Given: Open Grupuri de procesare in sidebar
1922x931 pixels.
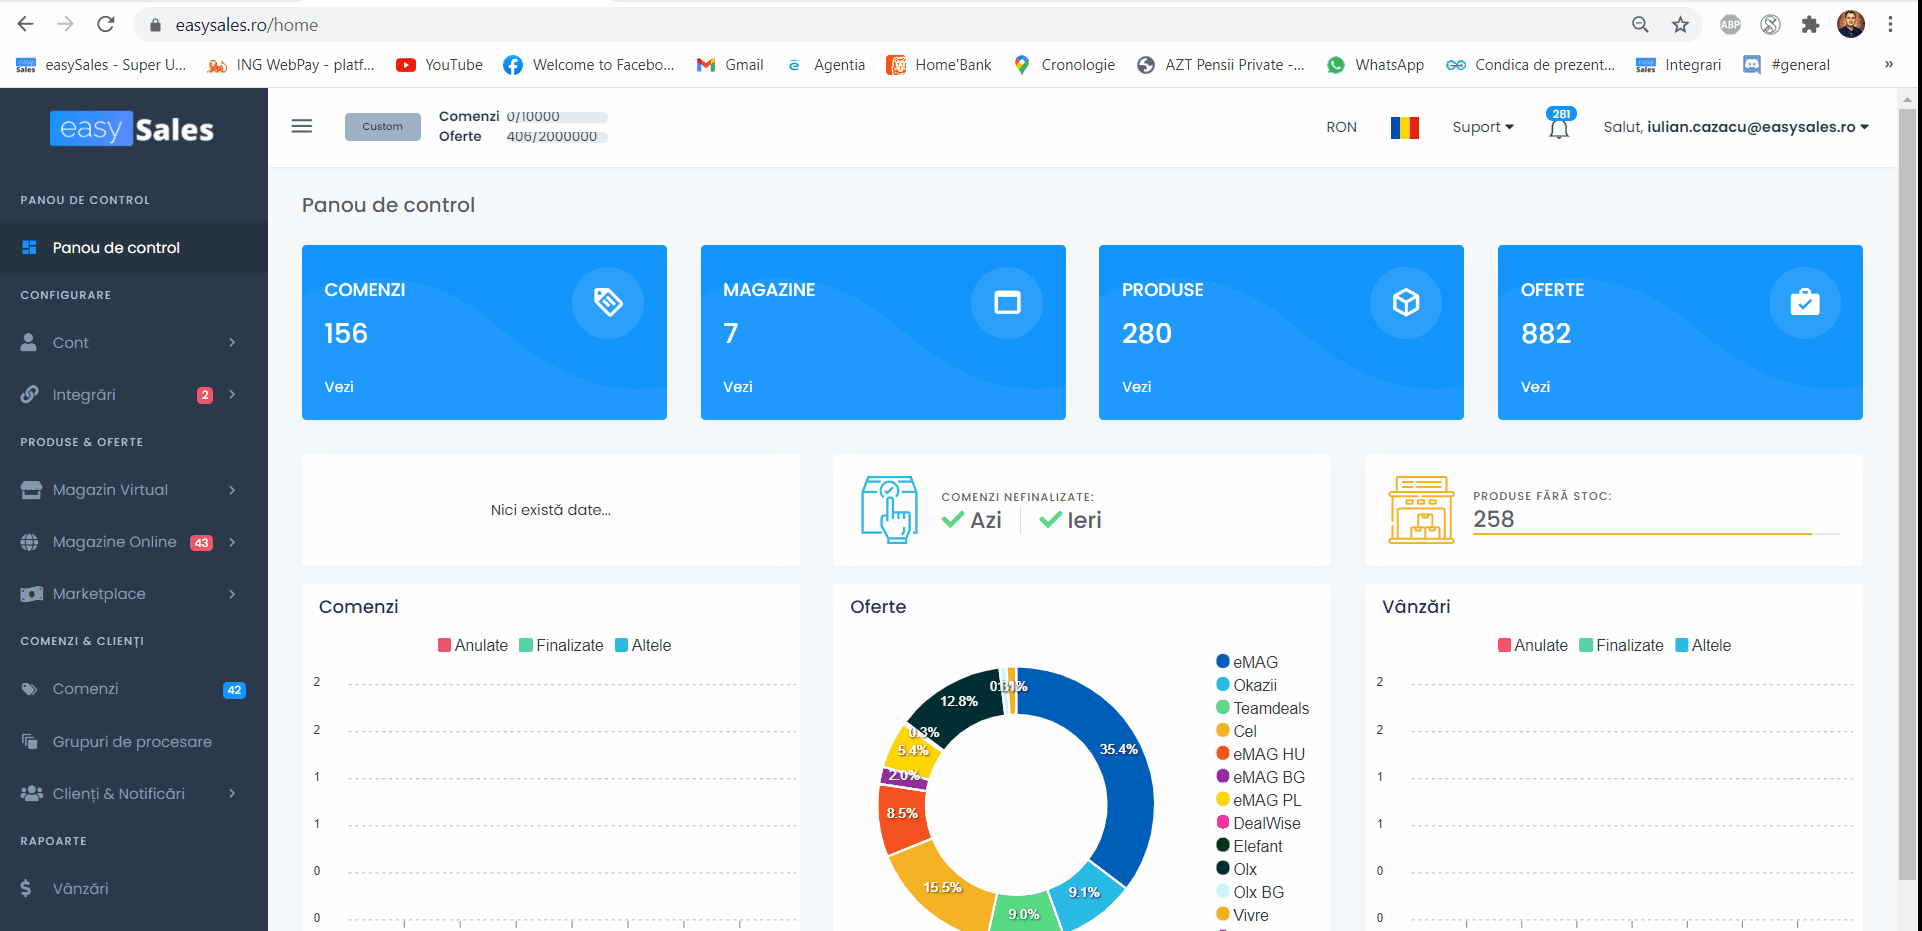Looking at the screenshot, I should pos(132,742).
